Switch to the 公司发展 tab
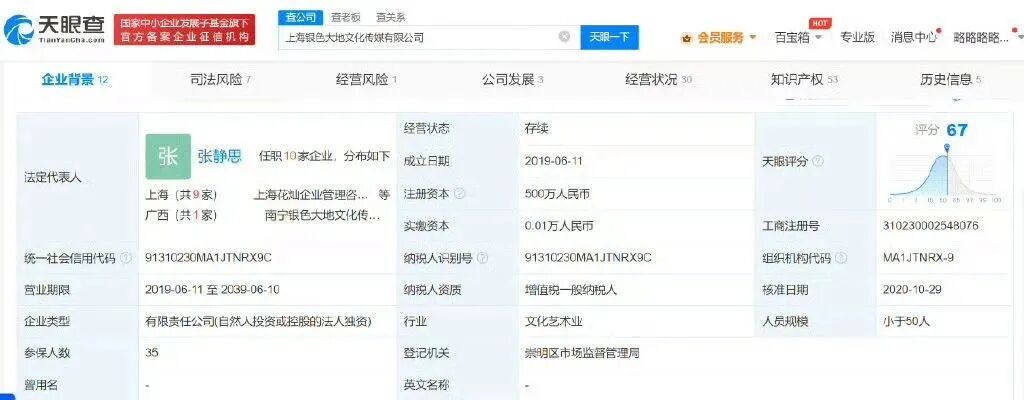 click(x=513, y=80)
